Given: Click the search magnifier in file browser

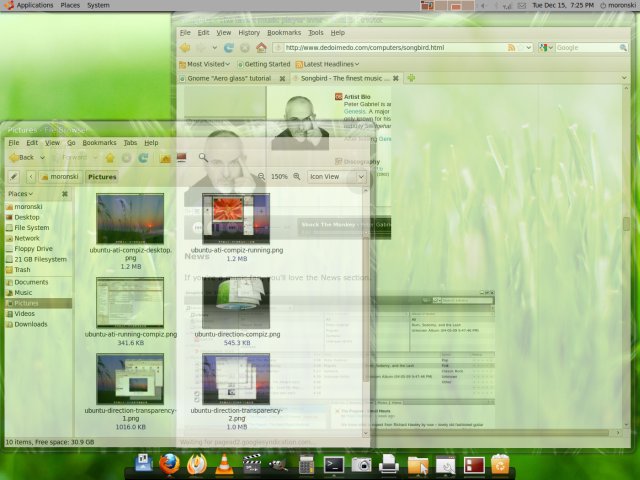Looking at the screenshot, I should pos(203,157).
